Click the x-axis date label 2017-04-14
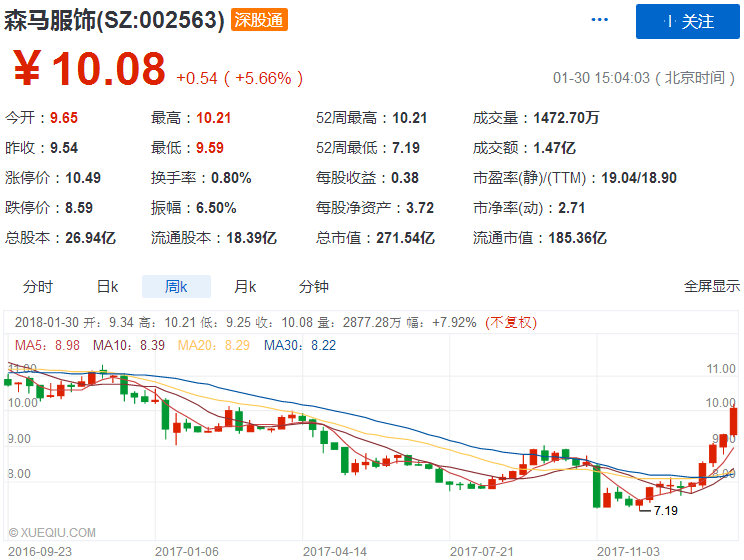The height and width of the screenshot is (560, 744). [x=335, y=551]
